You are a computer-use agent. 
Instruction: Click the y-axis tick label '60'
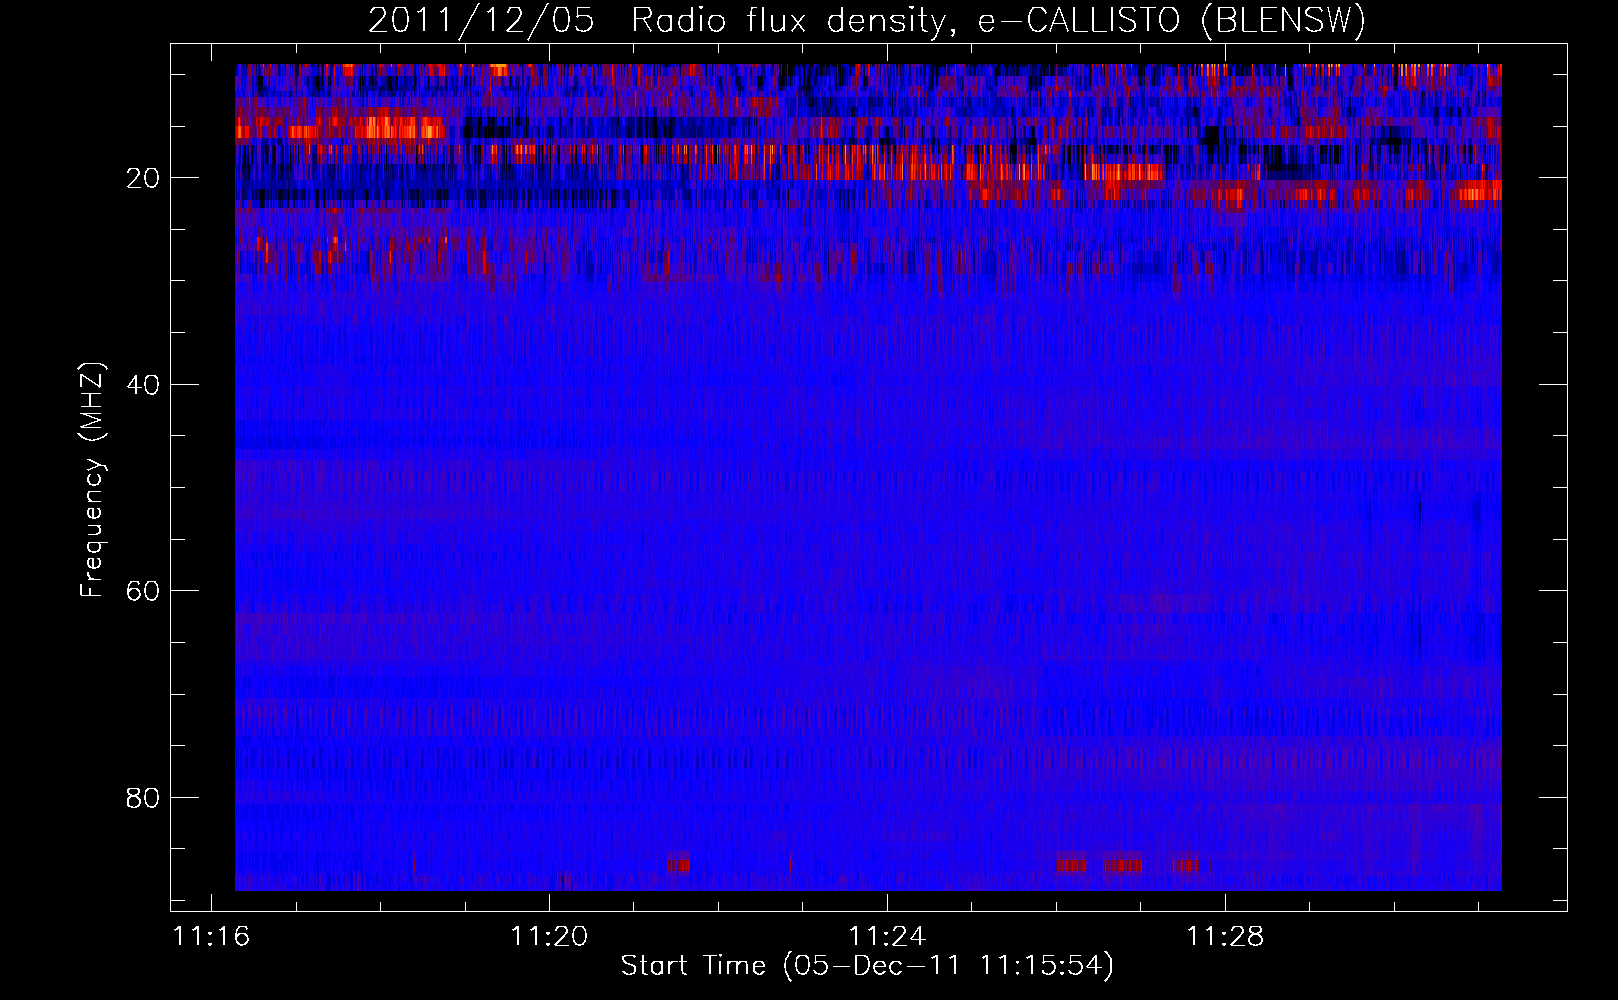click(143, 591)
